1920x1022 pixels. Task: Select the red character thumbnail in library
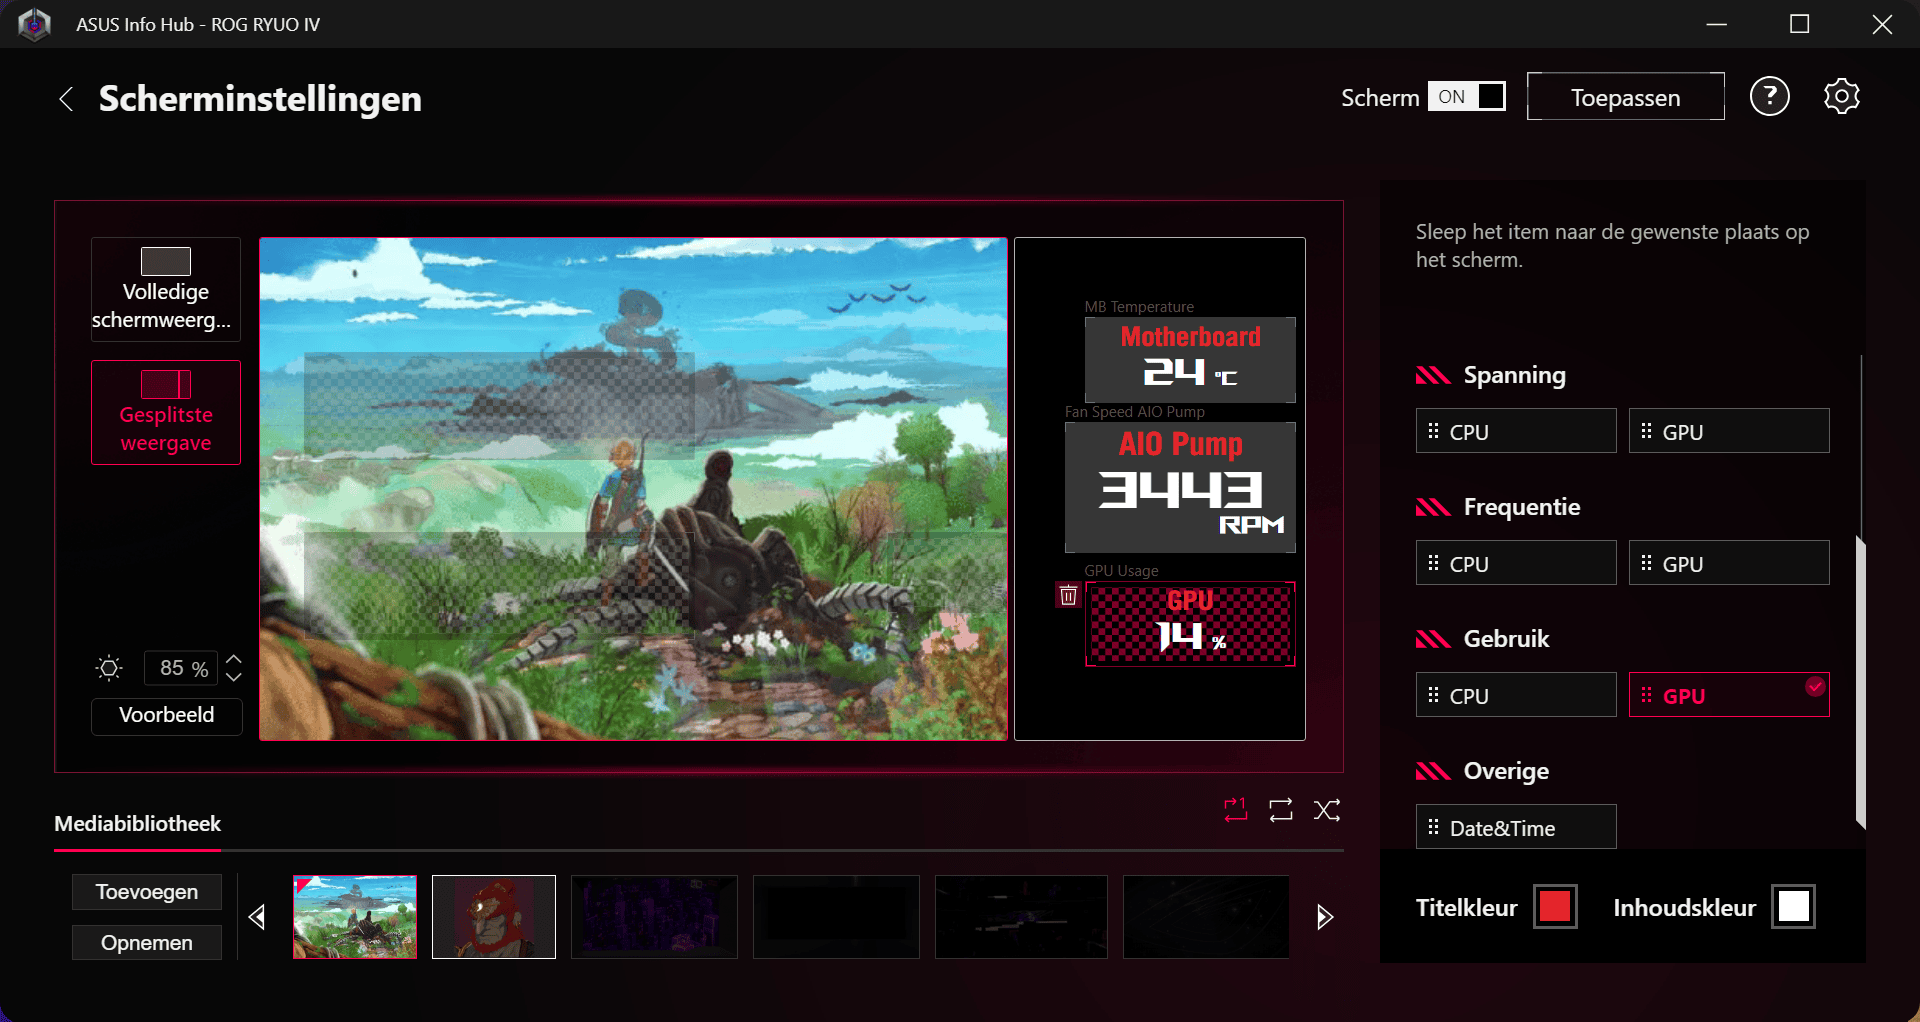click(x=494, y=917)
